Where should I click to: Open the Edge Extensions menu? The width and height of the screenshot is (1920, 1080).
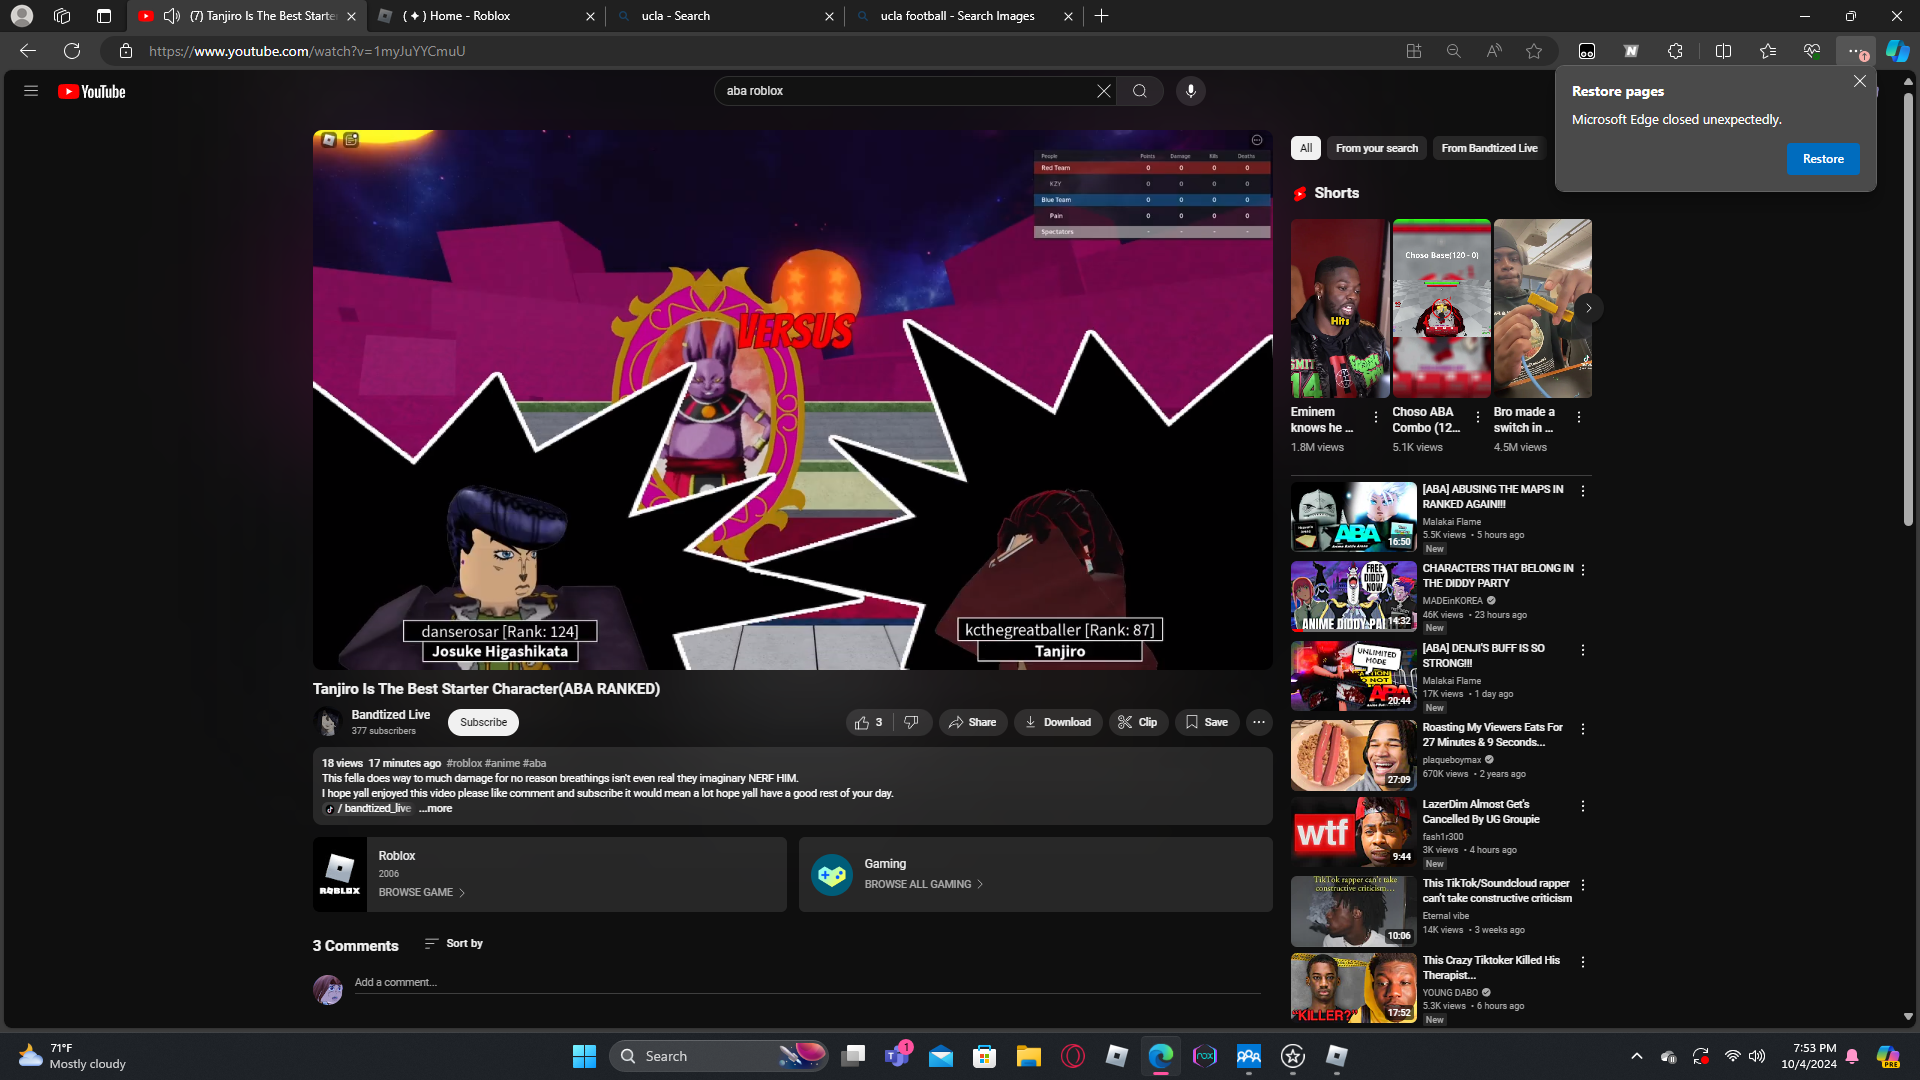click(x=1676, y=51)
